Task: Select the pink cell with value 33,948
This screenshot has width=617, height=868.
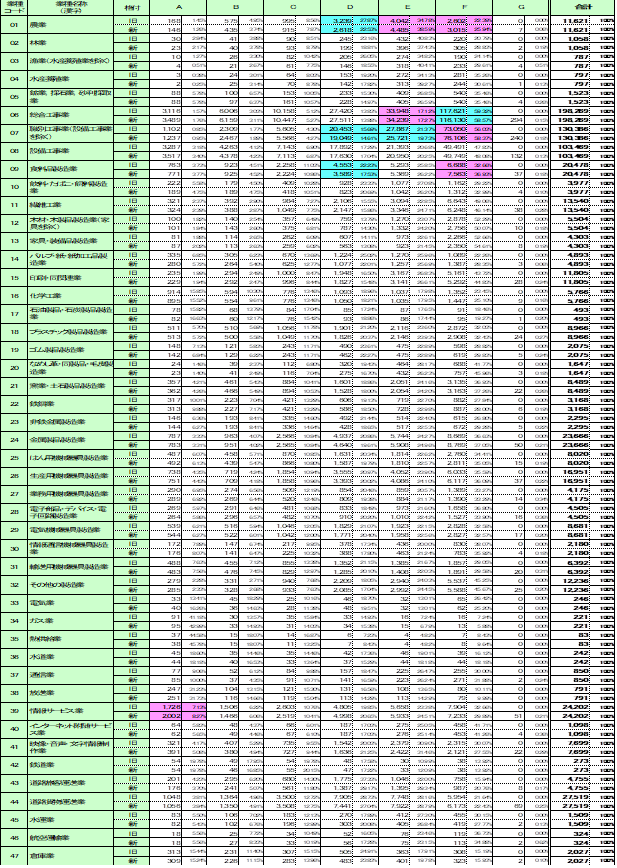Action: [396, 110]
